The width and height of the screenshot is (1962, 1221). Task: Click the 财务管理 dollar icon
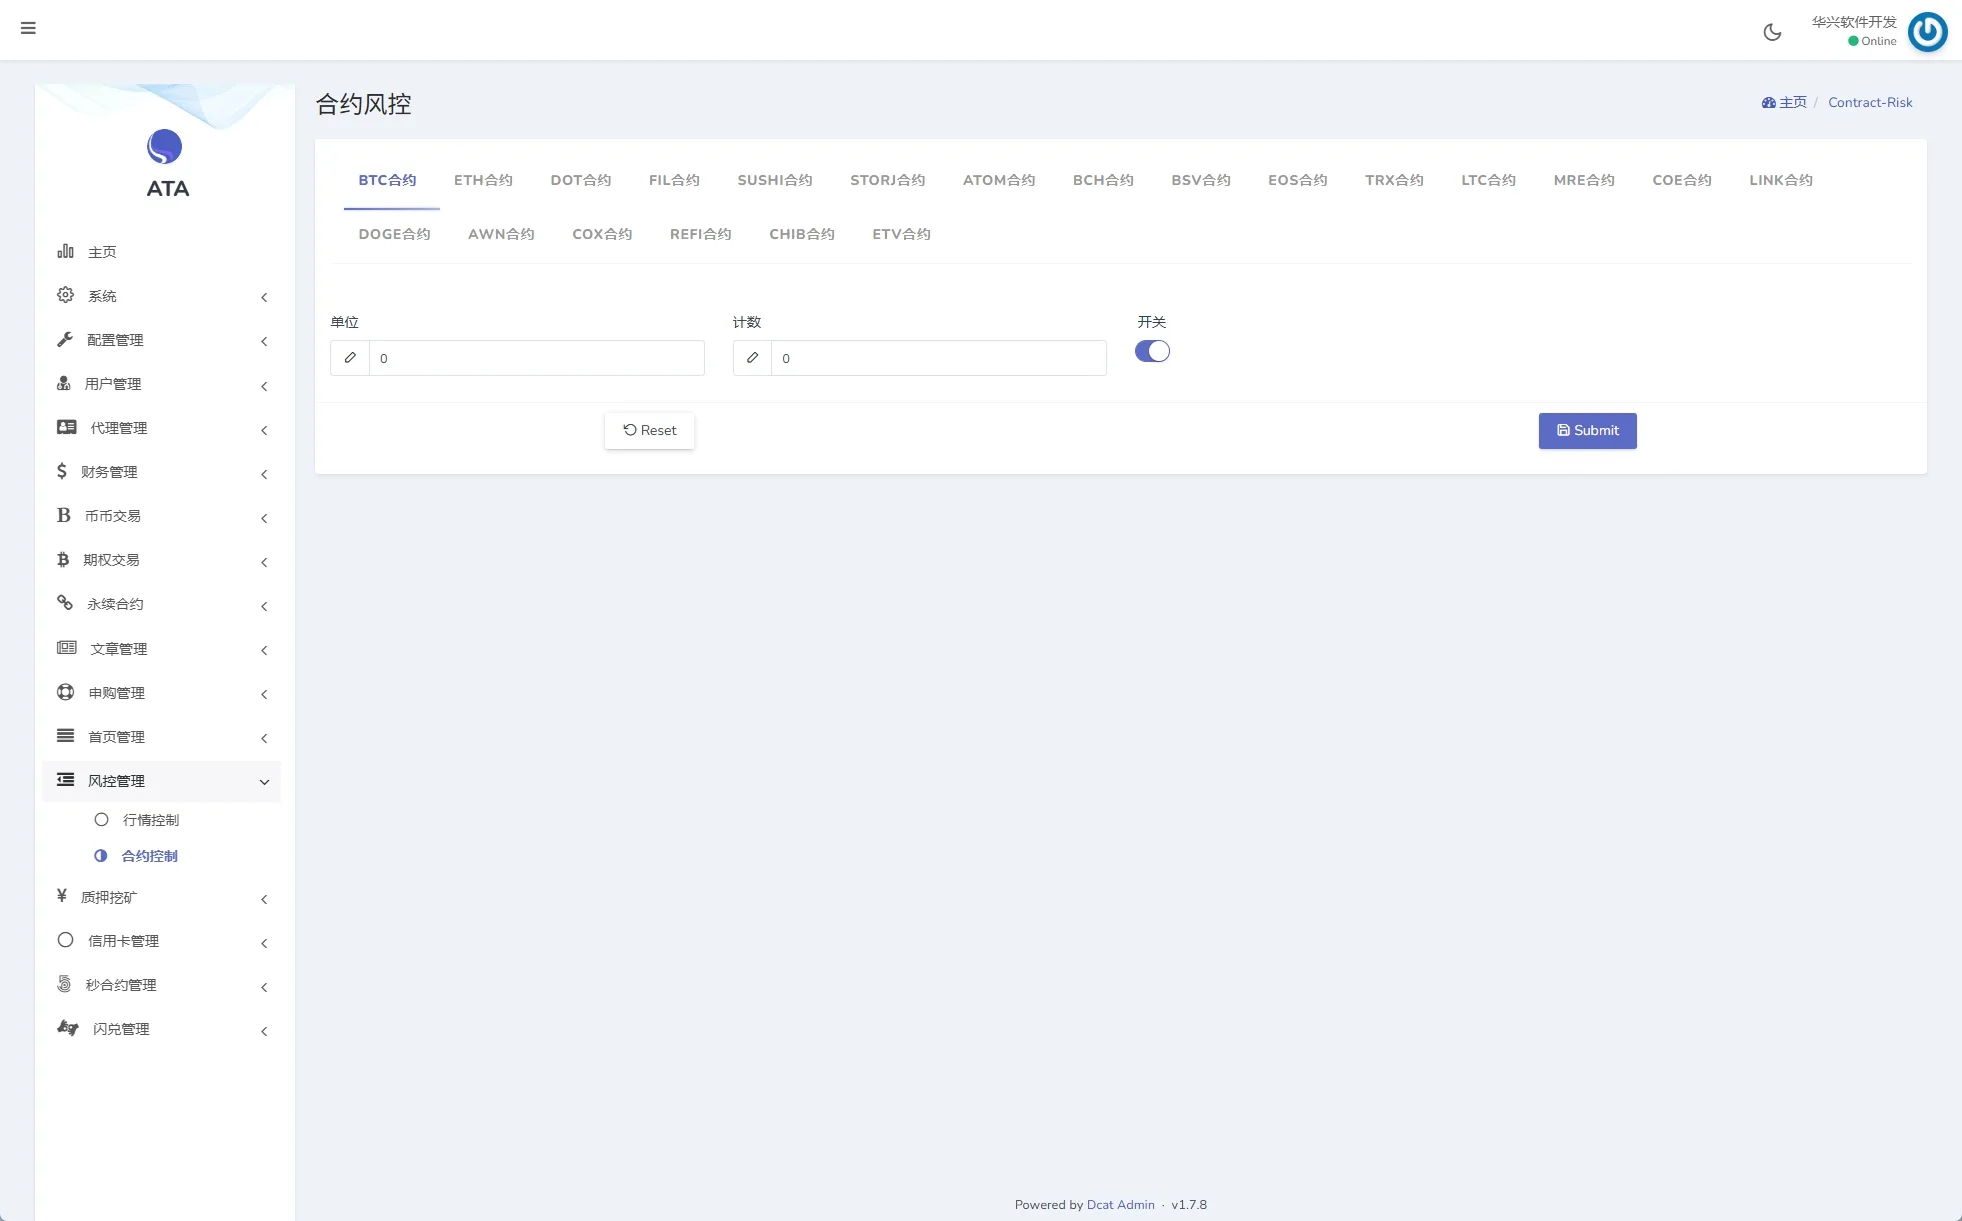(62, 472)
